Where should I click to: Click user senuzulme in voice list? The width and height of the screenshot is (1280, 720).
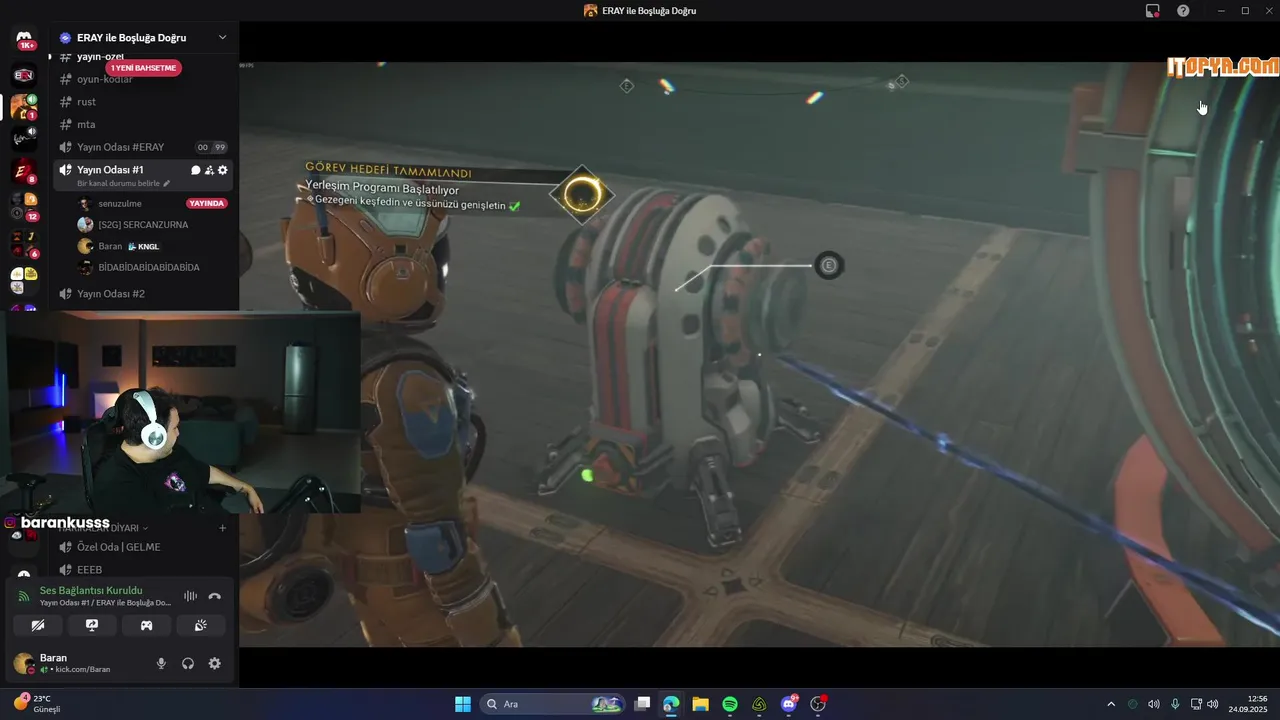point(120,203)
